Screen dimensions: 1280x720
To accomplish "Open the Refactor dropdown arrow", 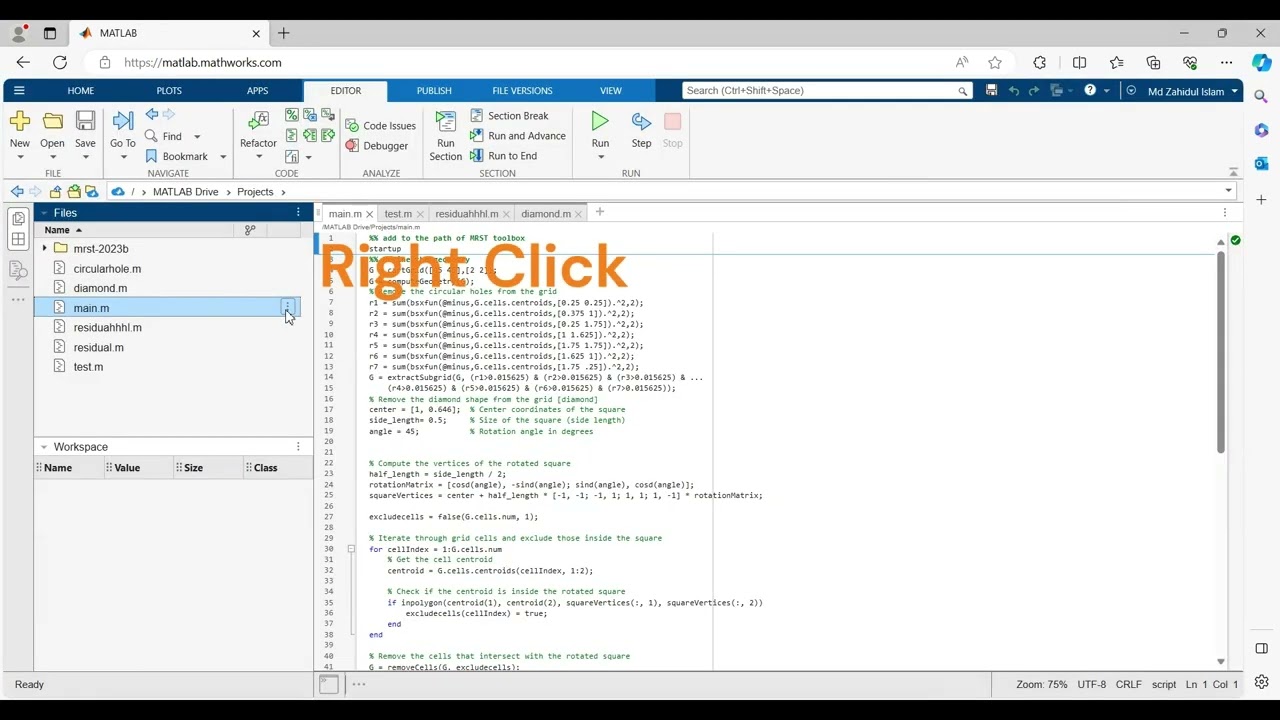I will [258, 157].
